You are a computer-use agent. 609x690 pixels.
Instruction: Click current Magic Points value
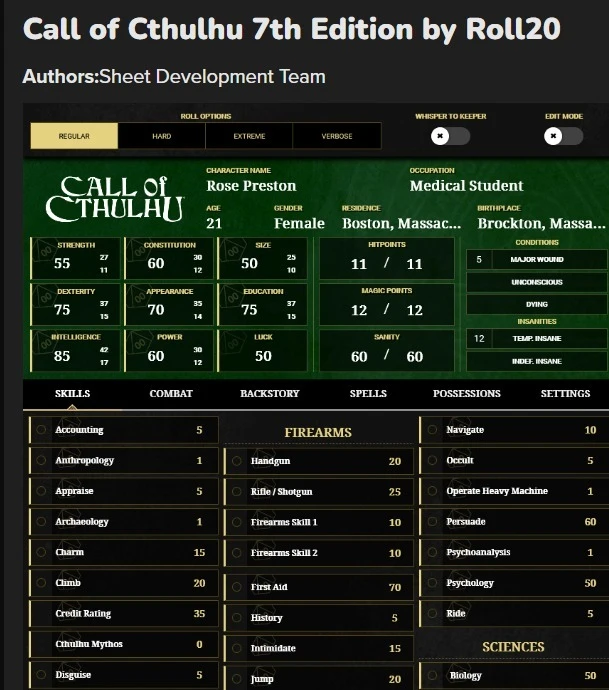pos(359,310)
